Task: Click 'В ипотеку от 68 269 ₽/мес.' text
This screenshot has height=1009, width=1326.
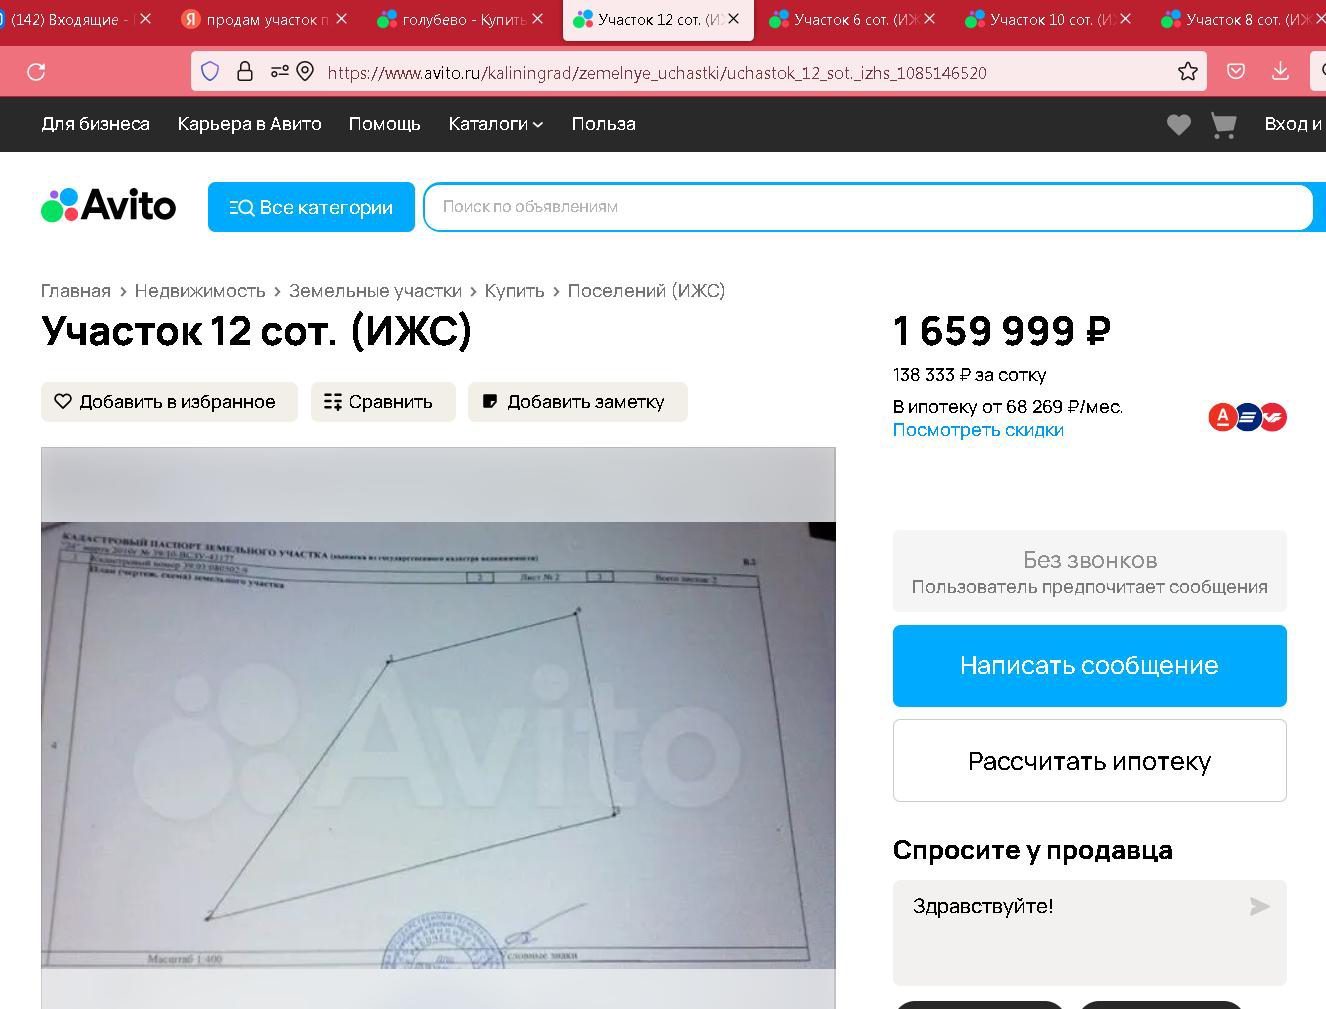Action: tap(1008, 407)
